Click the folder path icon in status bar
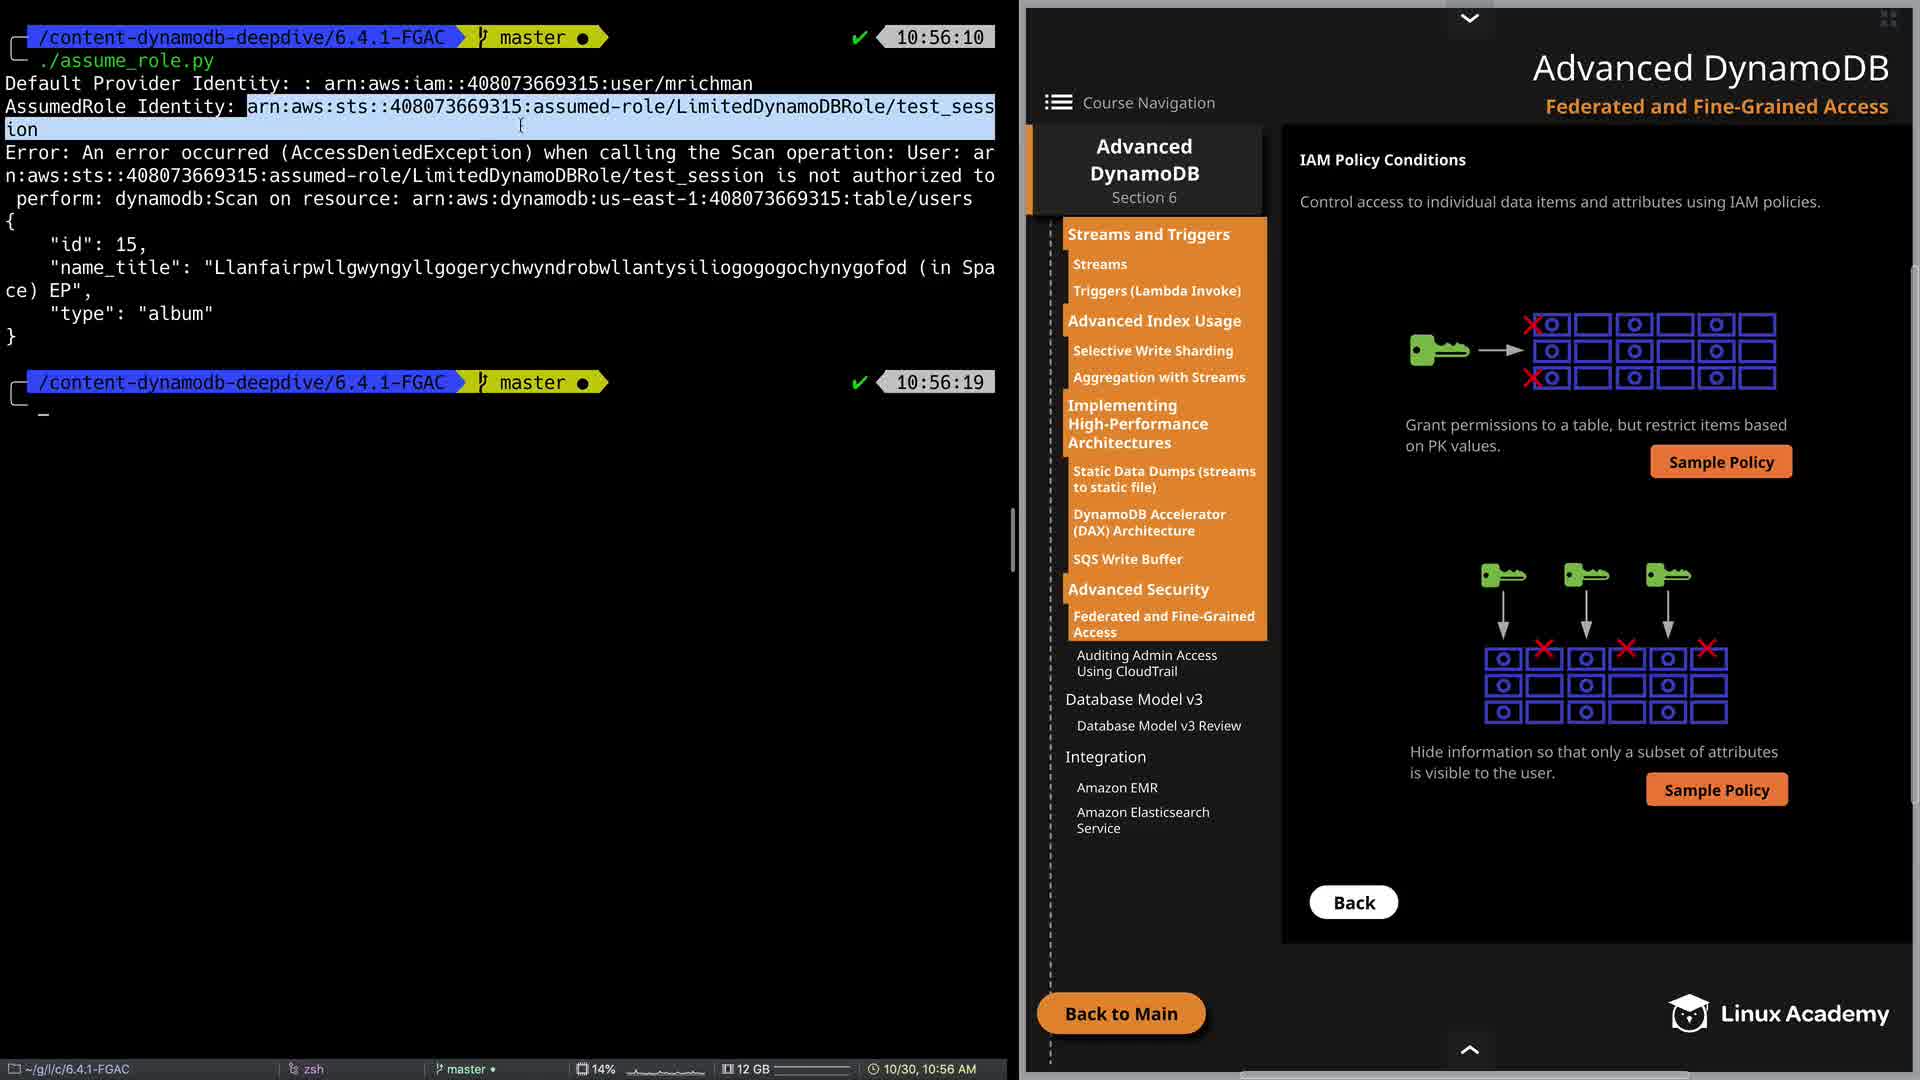The width and height of the screenshot is (1920, 1080). (14, 1069)
